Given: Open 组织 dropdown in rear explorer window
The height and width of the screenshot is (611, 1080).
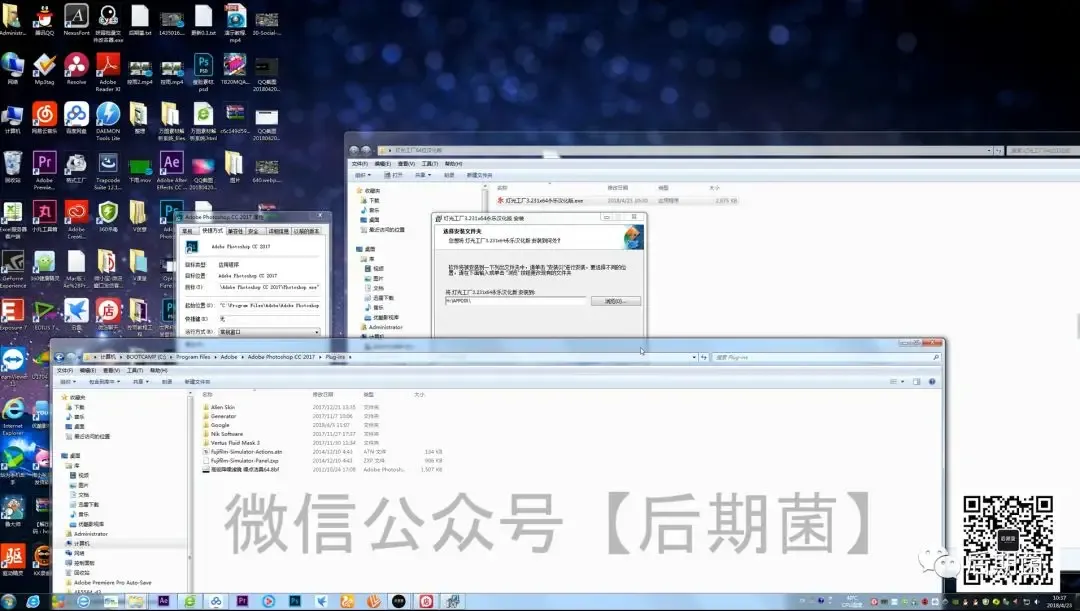Looking at the screenshot, I should click(363, 175).
